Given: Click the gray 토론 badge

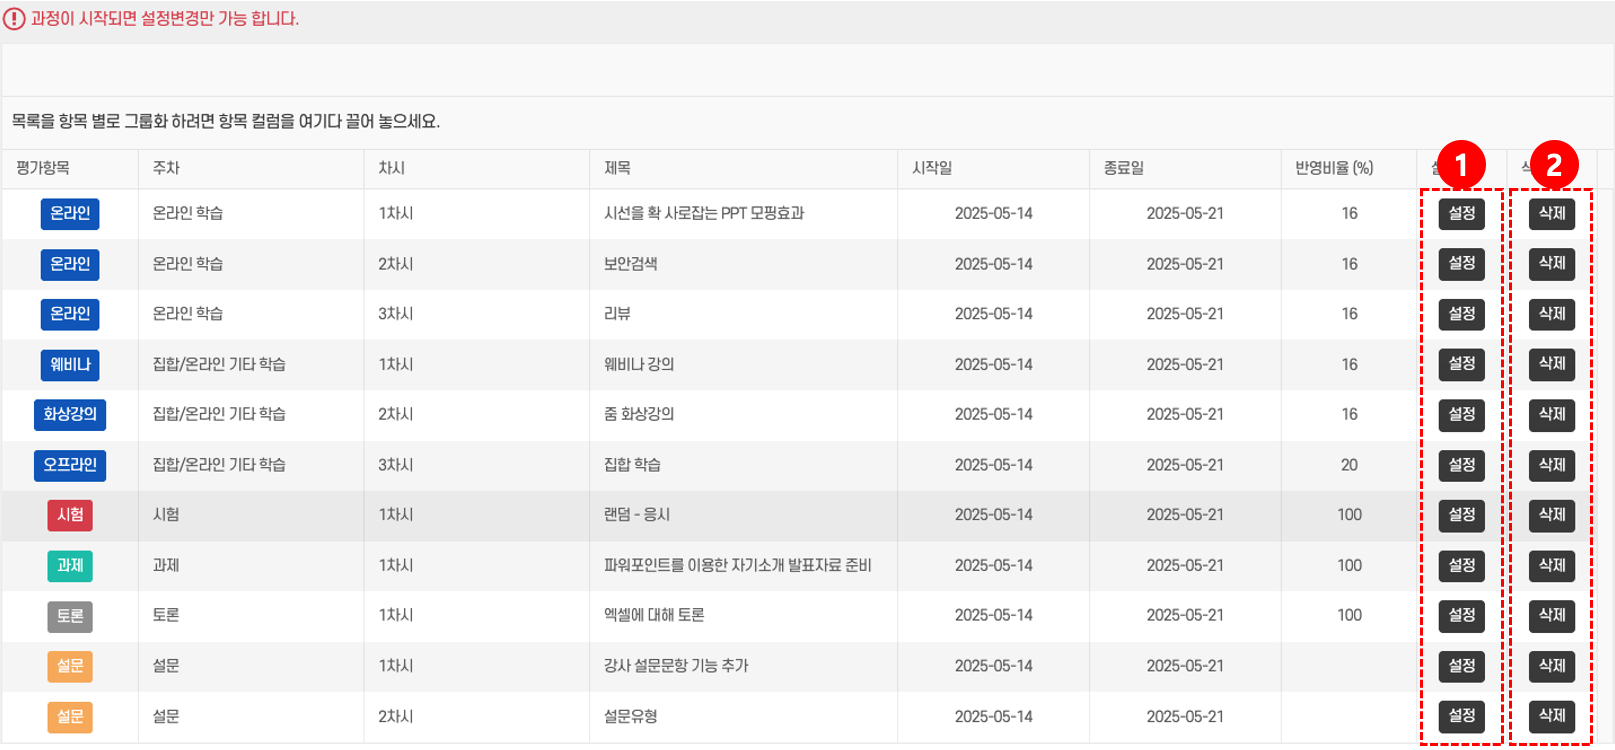Looking at the screenshot, I should pyautogui.click(x=70, y=616).
